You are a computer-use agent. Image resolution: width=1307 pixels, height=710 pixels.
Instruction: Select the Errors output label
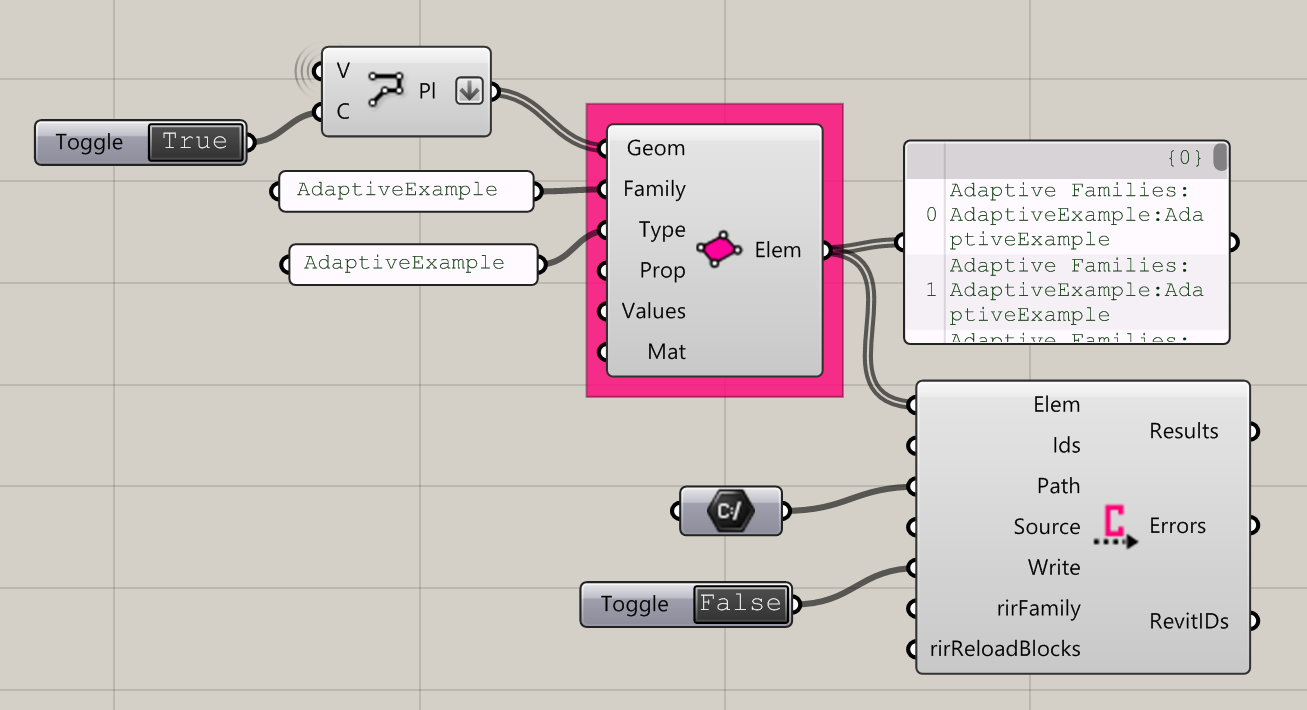coord(1177,525)
